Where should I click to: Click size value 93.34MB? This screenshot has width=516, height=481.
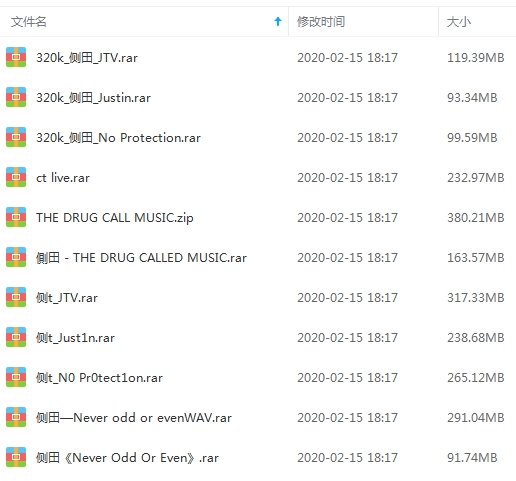tap(472, 98)
